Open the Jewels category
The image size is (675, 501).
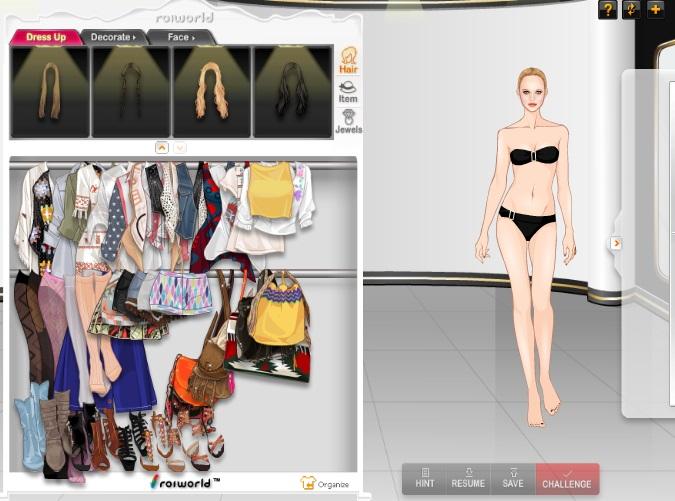348,121
